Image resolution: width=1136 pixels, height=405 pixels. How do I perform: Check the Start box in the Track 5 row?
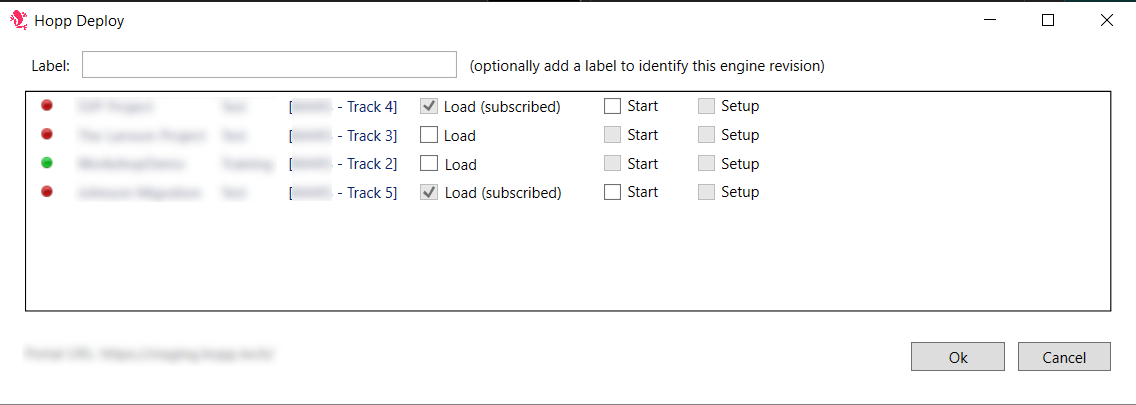point(613,192)
